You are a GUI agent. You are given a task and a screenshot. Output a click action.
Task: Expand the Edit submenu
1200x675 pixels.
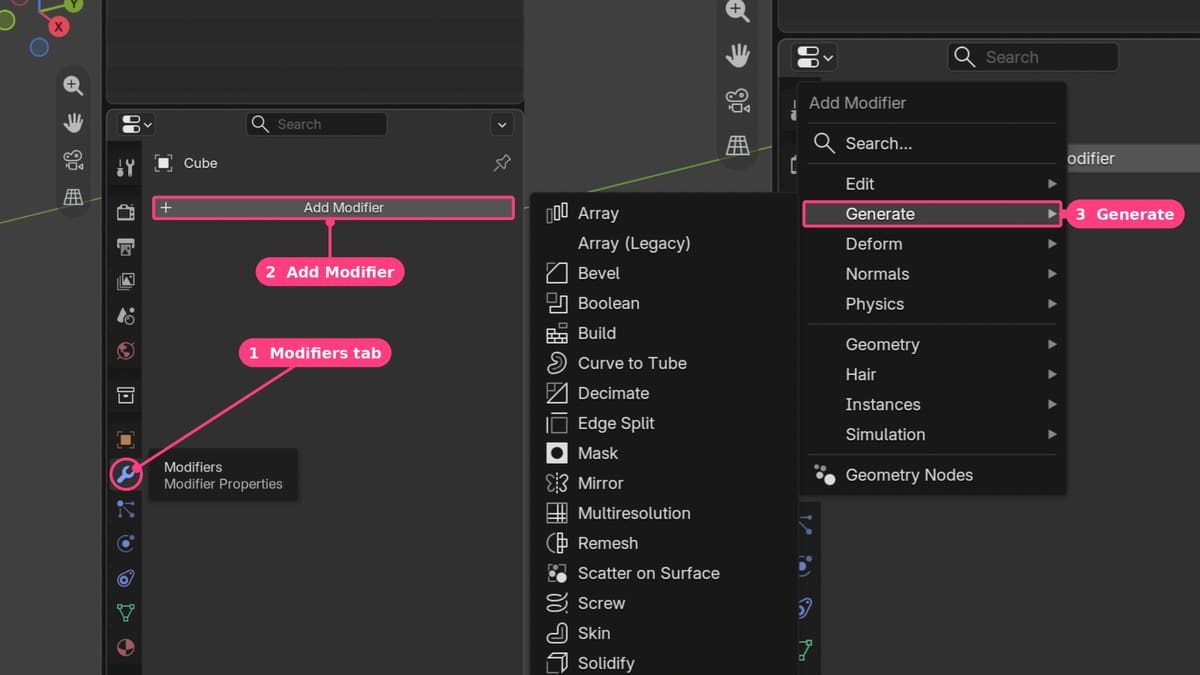point(932,184)
